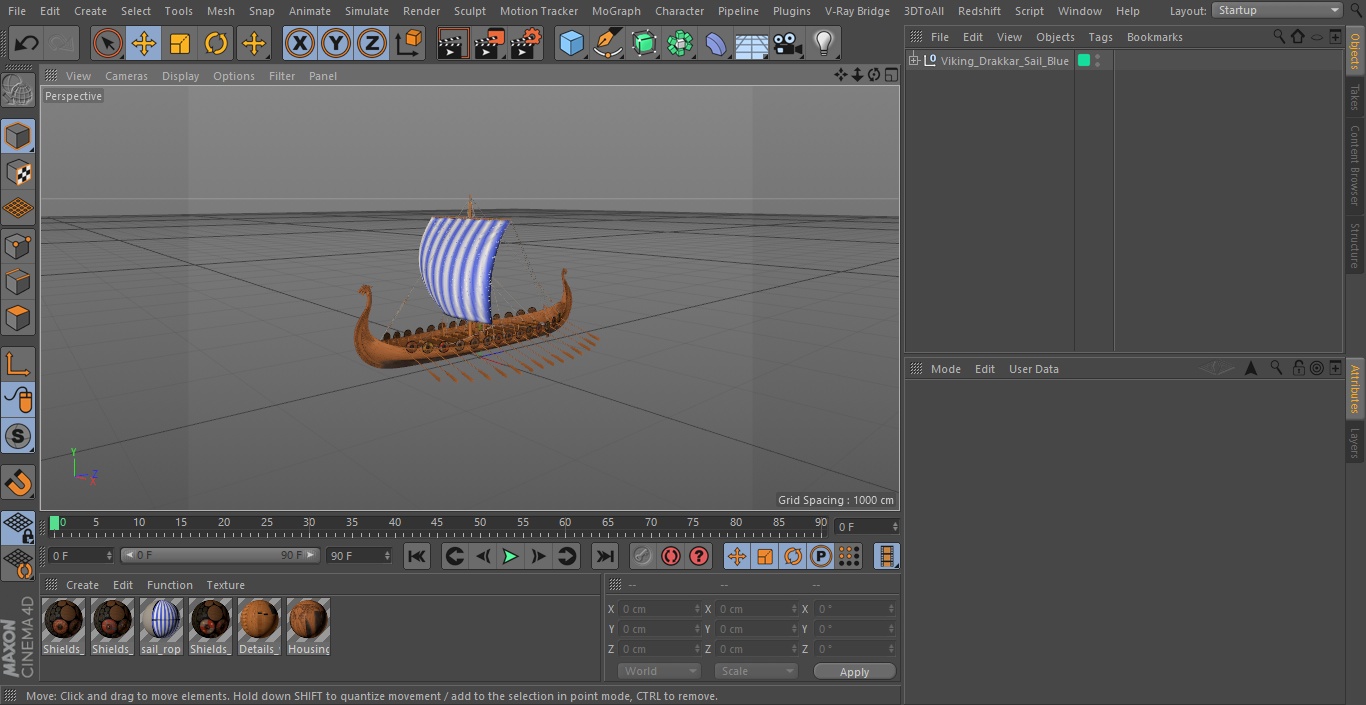Switch to Points mode
This screenshot has width=1366, height=705.
(18, 246)
